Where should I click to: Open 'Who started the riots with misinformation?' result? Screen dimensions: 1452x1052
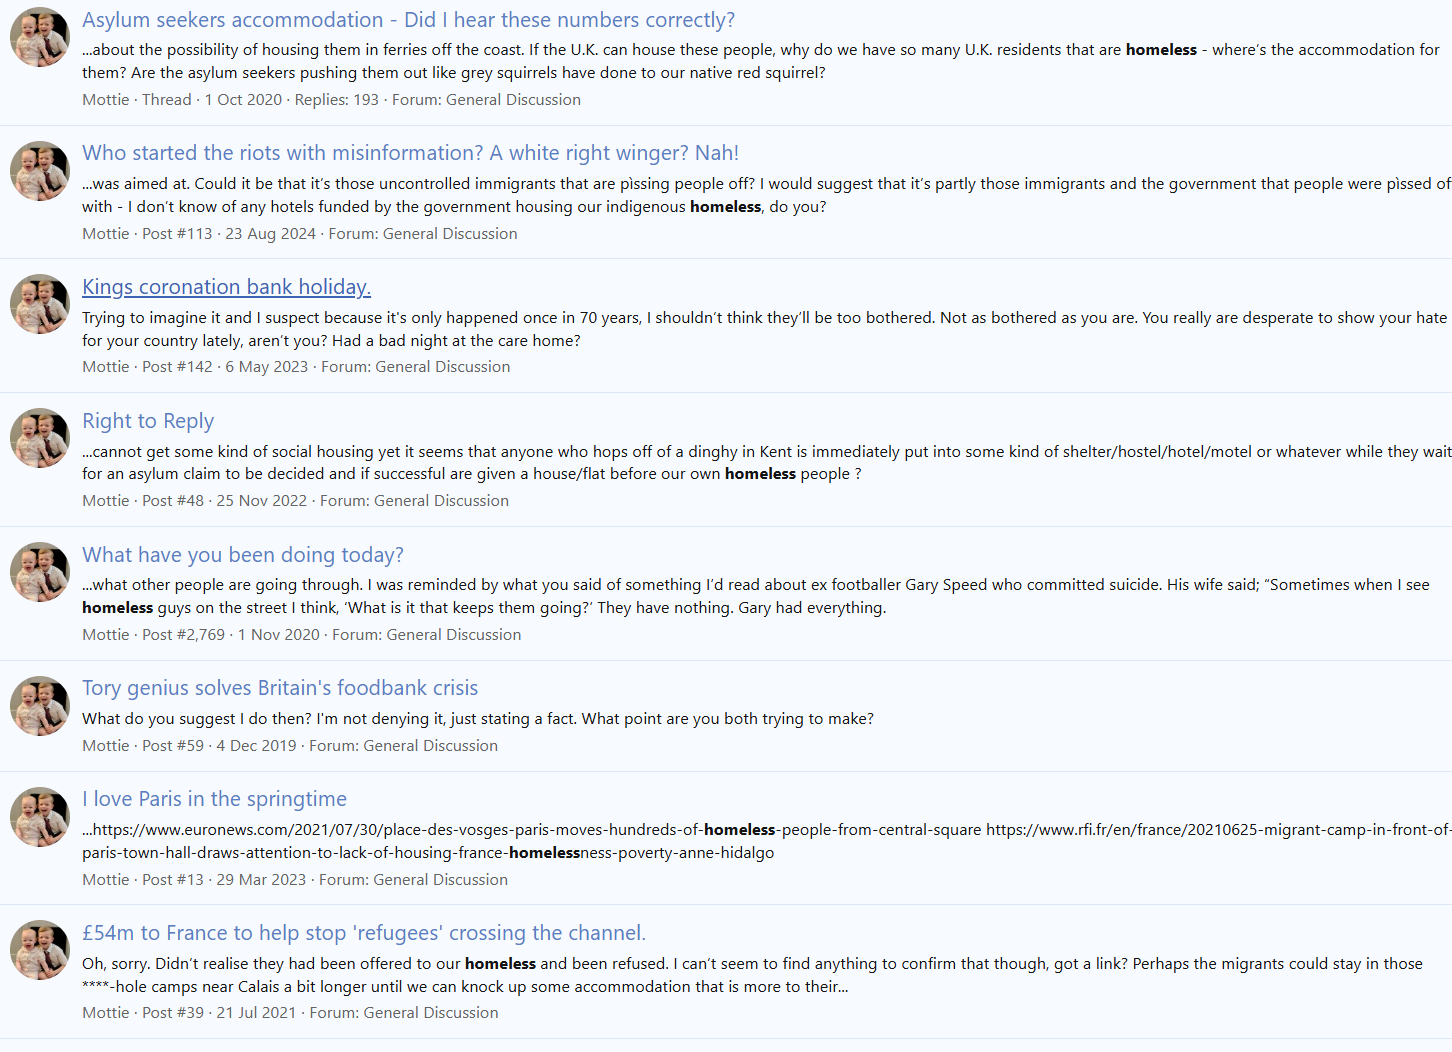[410, 153]
